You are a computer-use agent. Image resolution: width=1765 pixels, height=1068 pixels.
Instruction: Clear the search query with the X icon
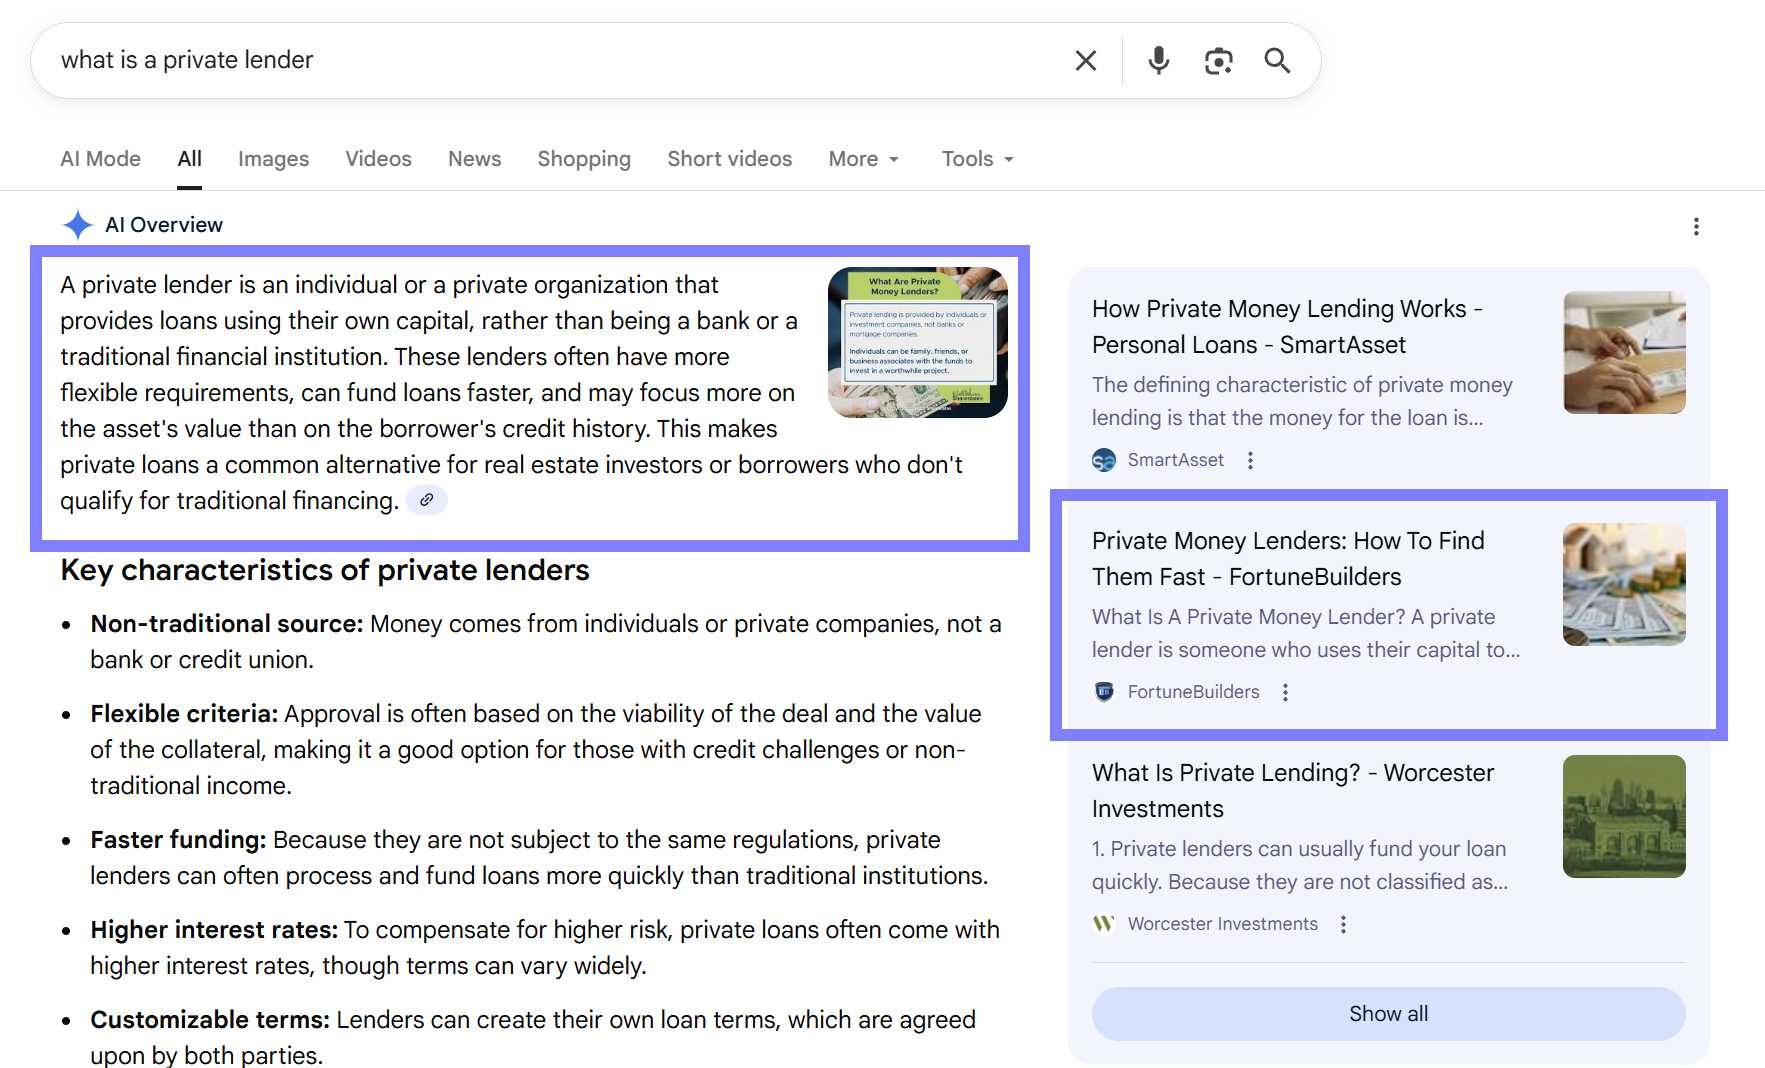click(1085, 60)
